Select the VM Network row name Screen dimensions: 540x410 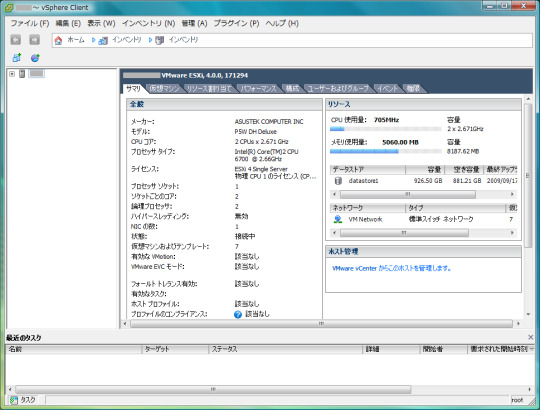pos(365,219)
